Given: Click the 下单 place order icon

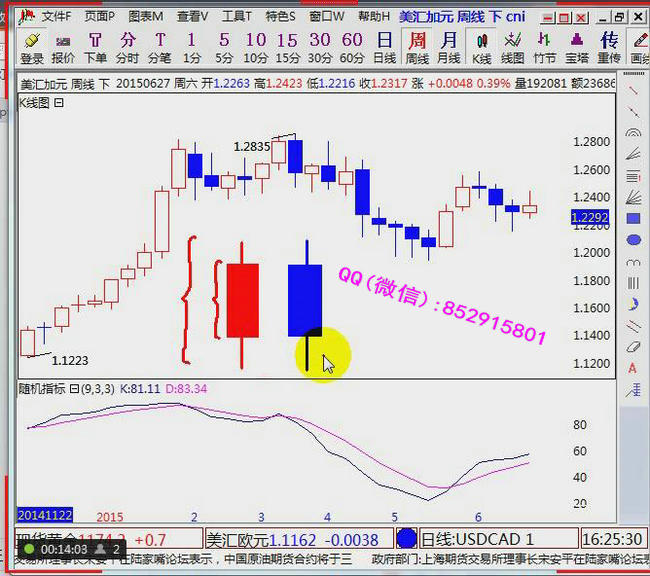Looking at the screenshot, I should (95, 47).
